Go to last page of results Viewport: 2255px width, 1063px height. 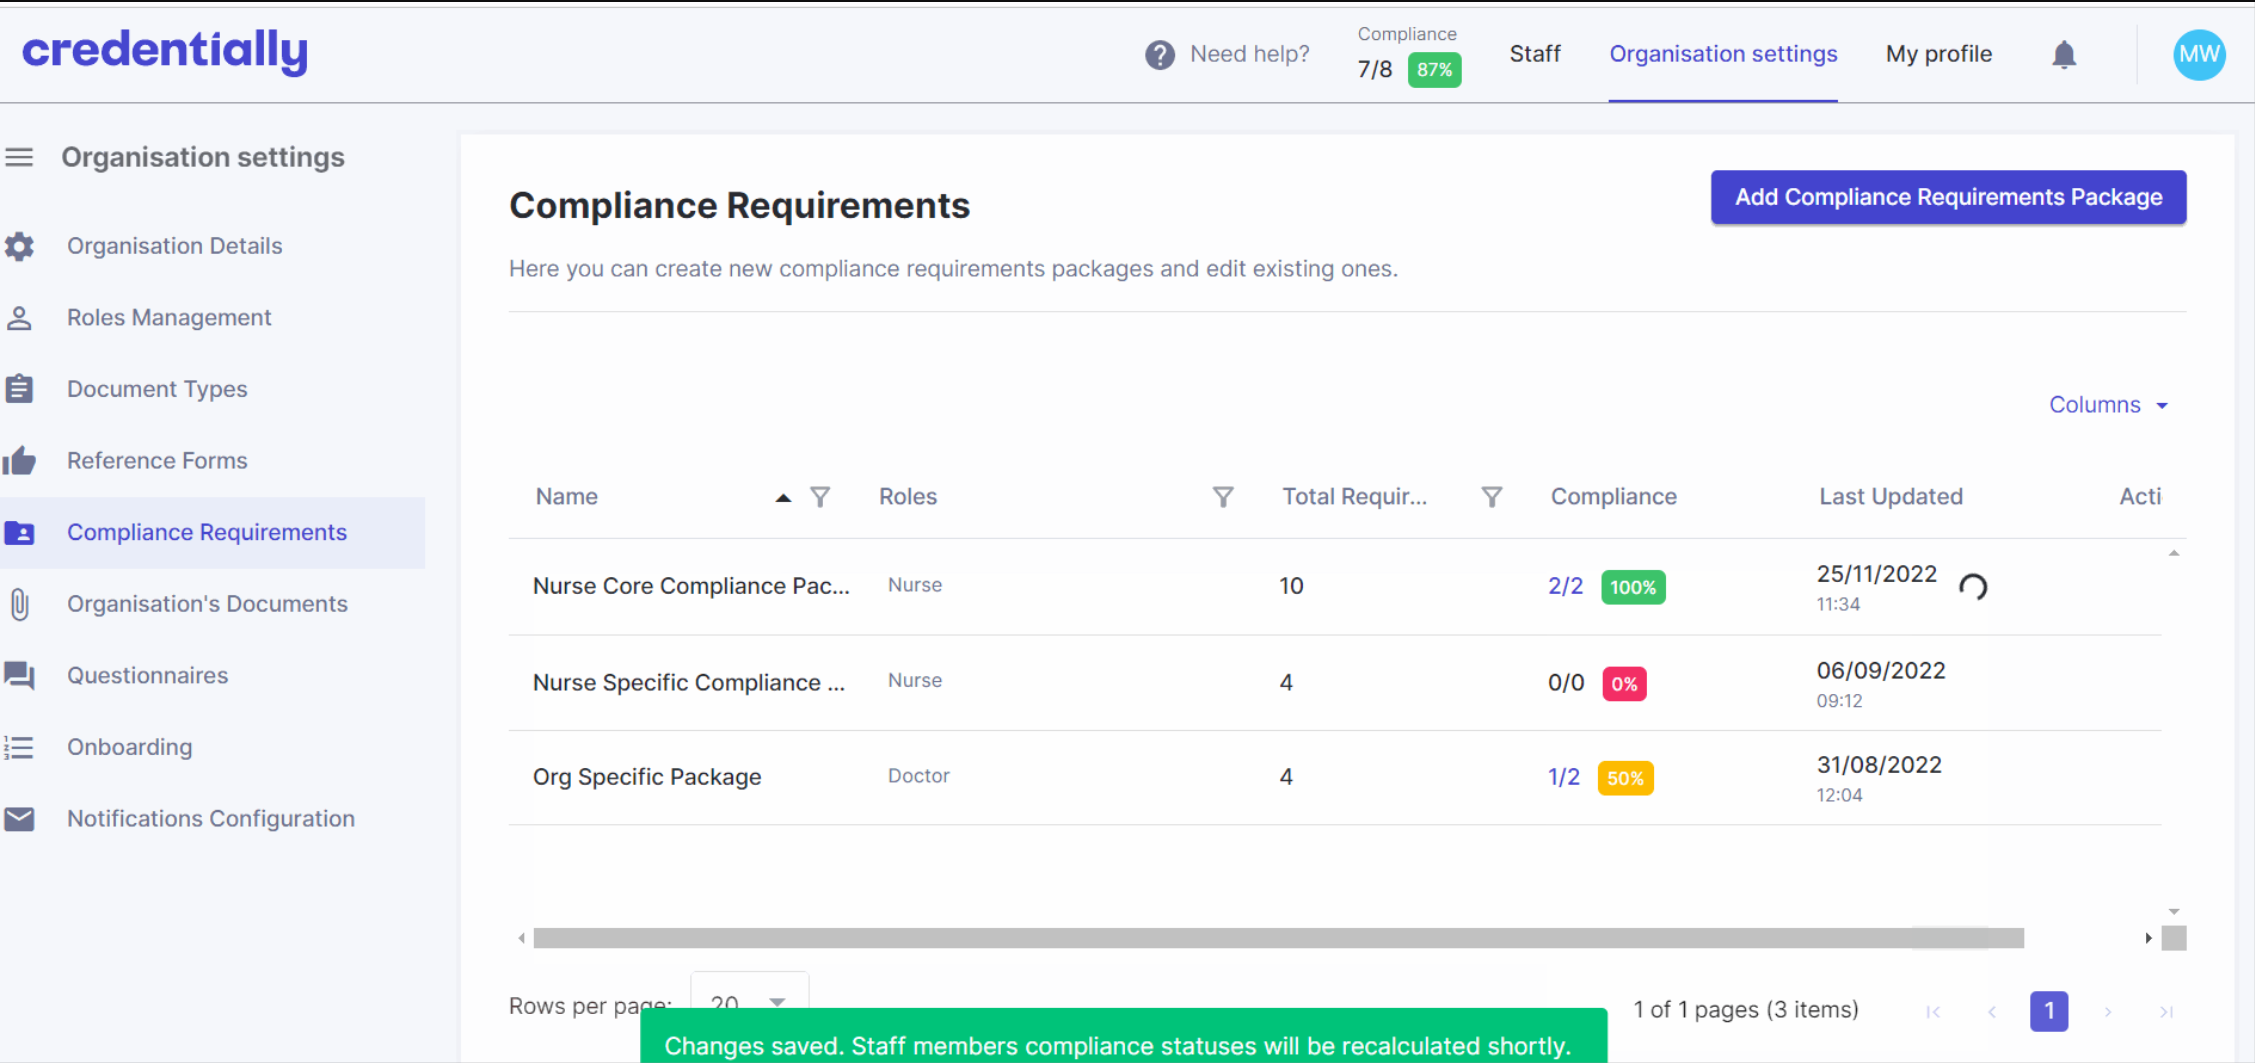pos(2166,1012)
